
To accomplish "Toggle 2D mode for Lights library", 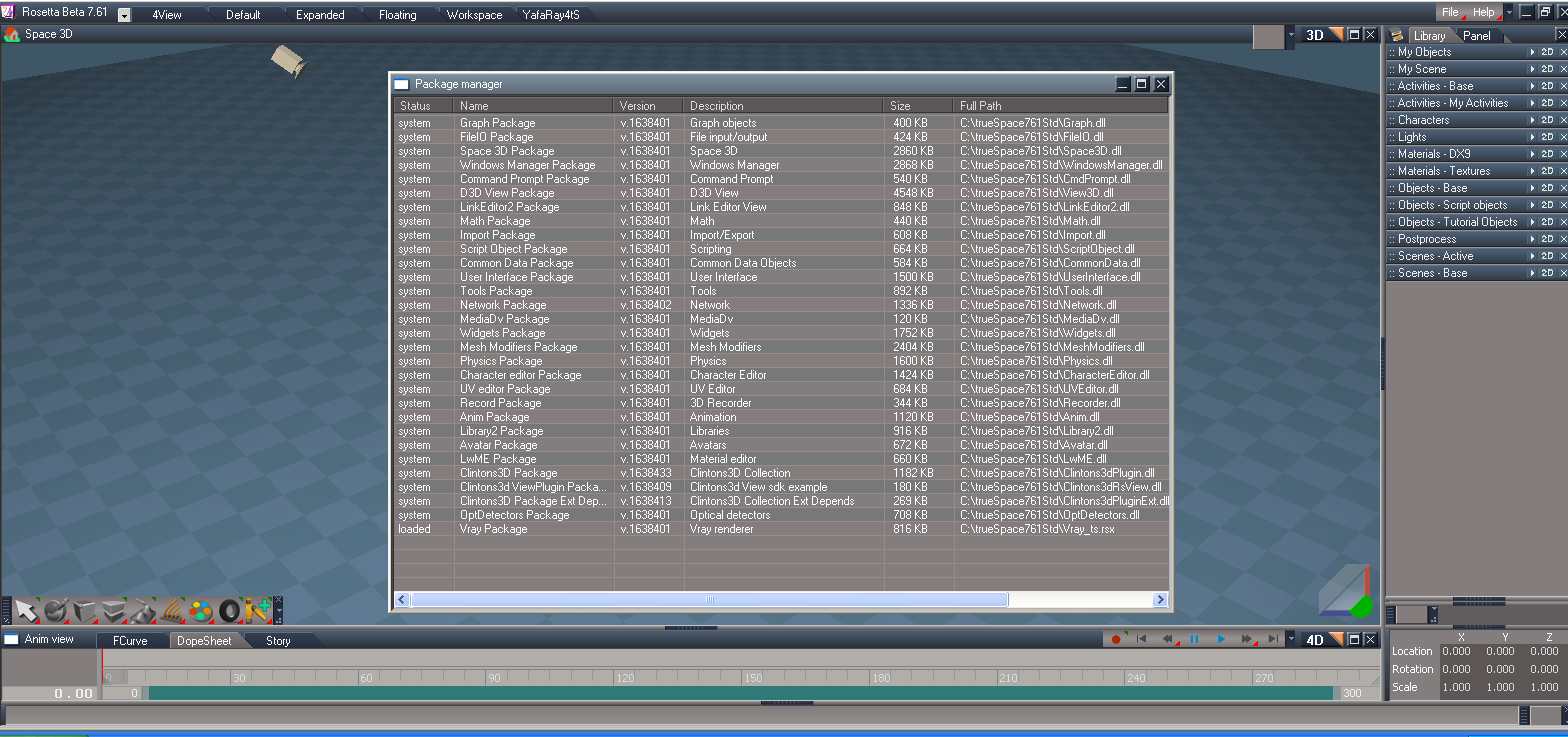I will [x=1547, y=137].
